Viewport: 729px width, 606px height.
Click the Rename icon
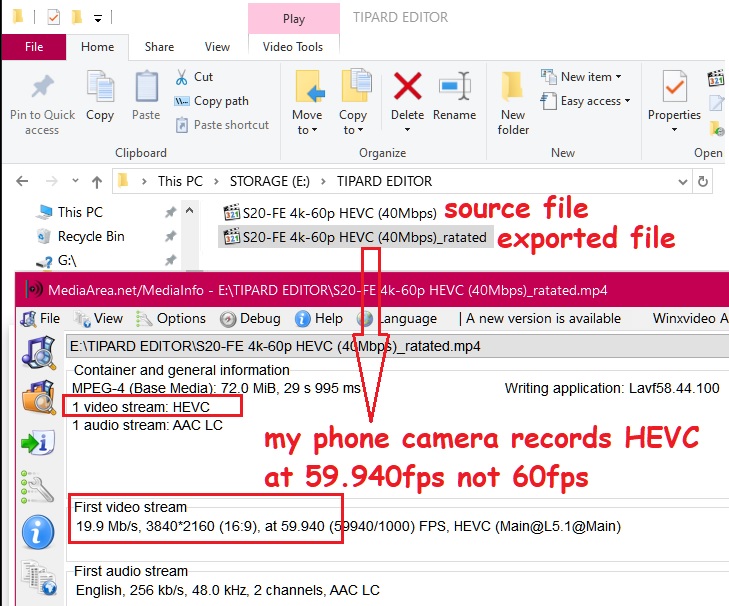click(455, 86)
